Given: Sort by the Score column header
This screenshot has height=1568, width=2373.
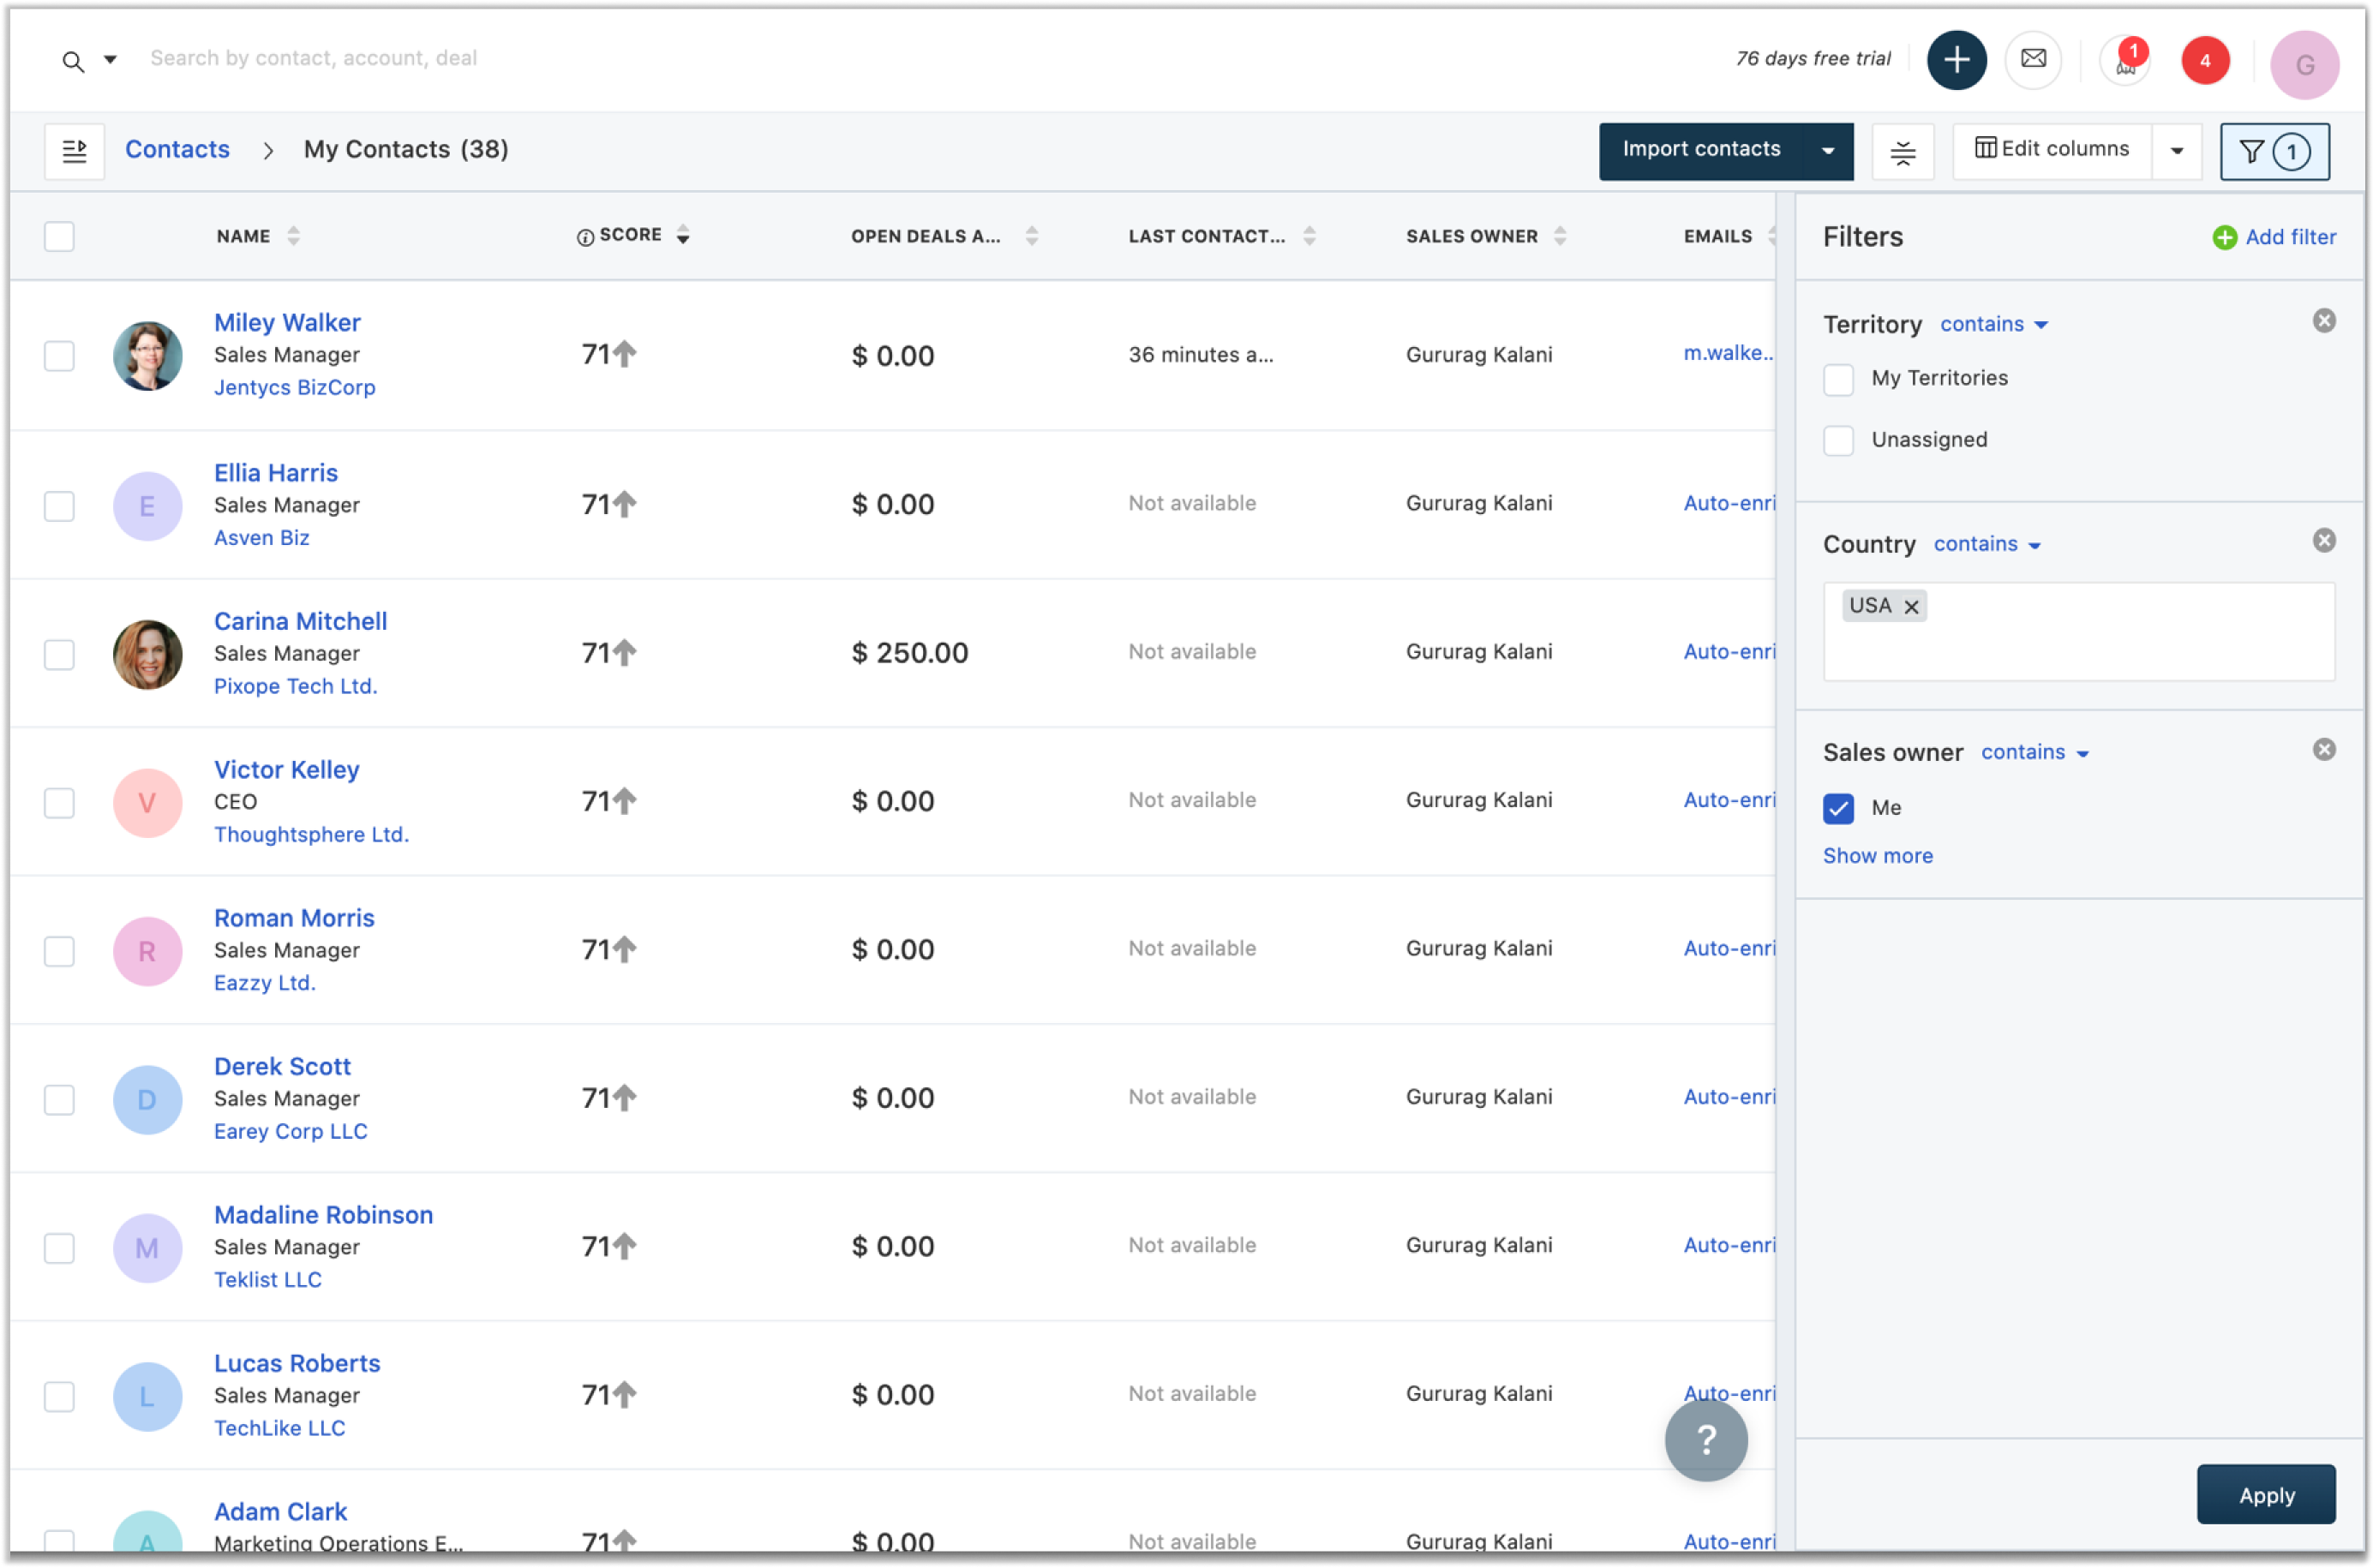Looking at the screenshot, I should tap(632, 235).
